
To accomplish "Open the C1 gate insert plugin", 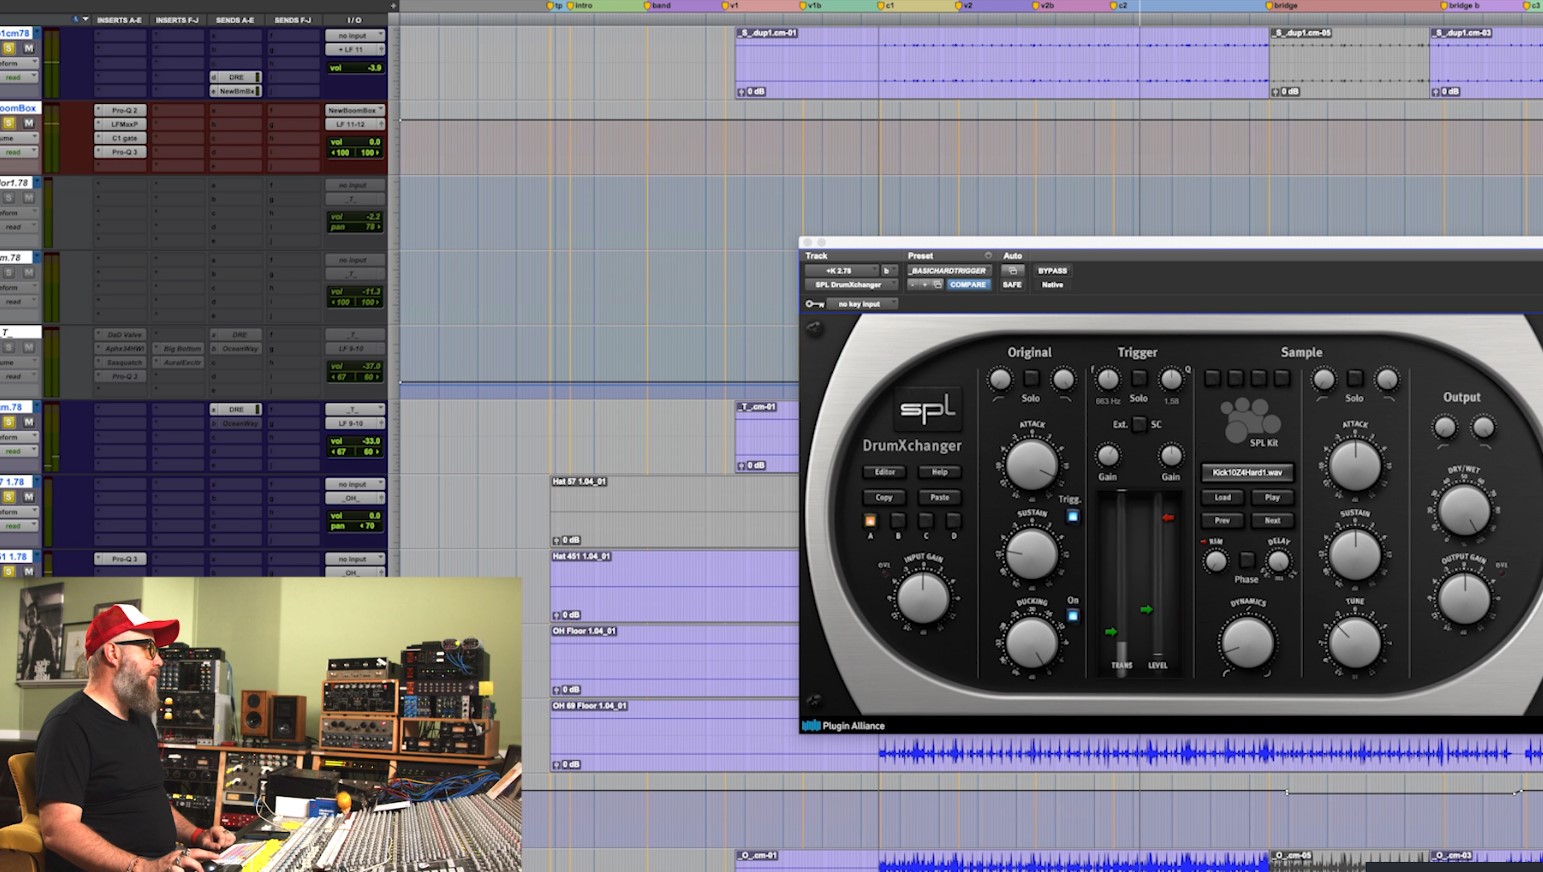I will tap(121, 138).
